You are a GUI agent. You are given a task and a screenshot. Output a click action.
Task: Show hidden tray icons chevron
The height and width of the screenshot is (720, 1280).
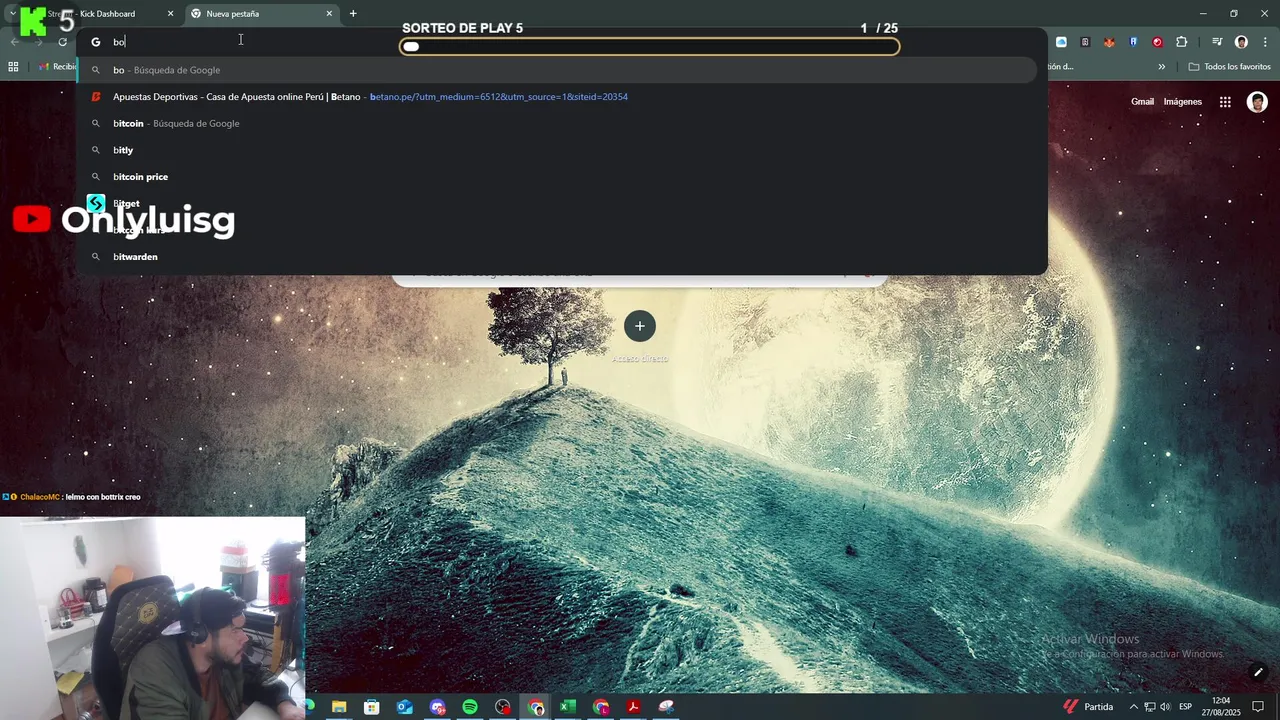1133,707
